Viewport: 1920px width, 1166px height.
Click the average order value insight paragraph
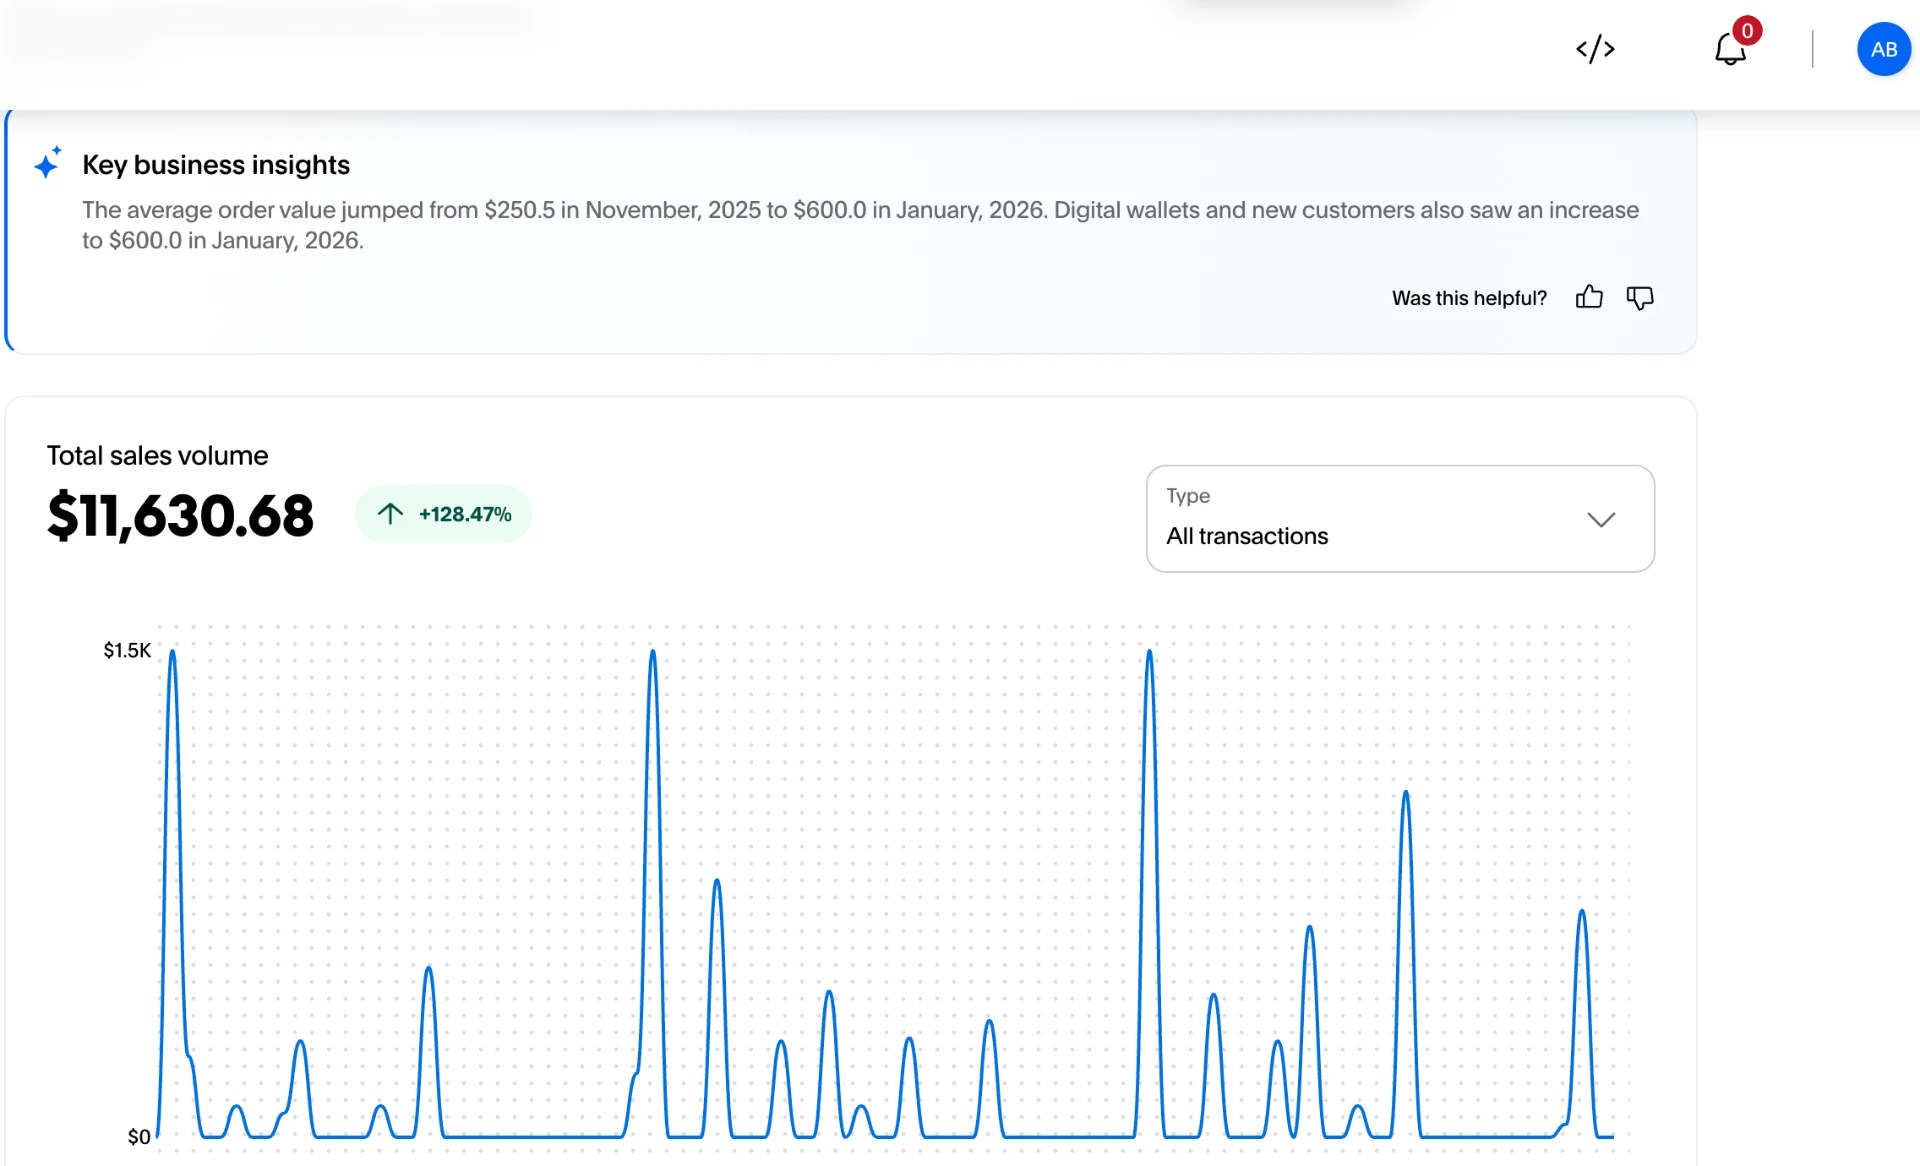tap(860, 225)
